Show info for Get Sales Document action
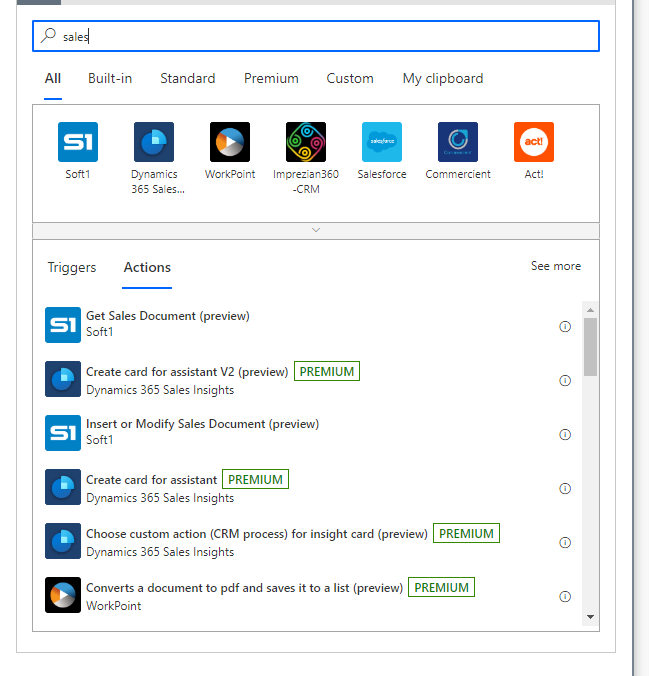Screen dimensions: 649x676 (565, 326)
